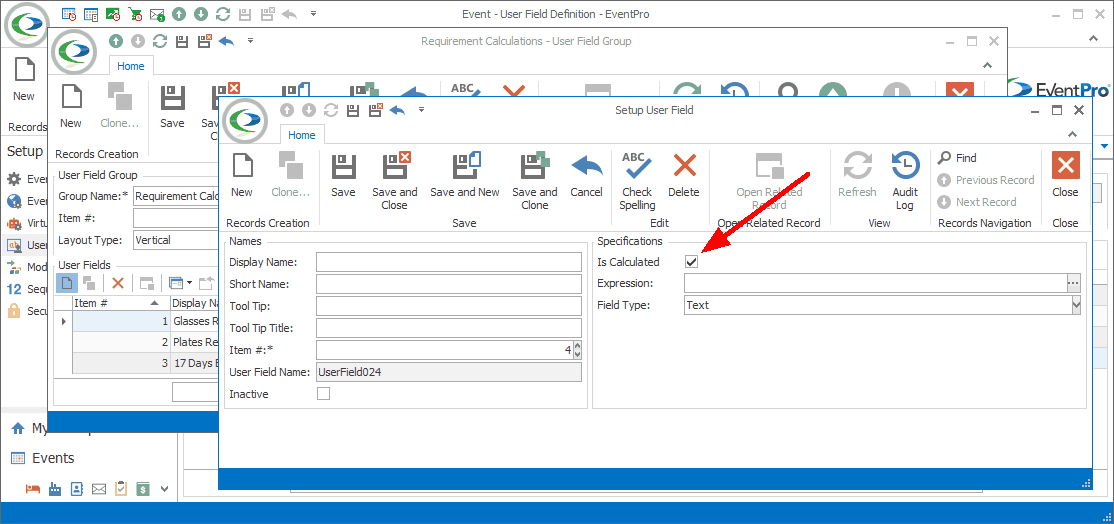The height and width of the screenshot is (524, 1114).
Task: Sort by Item # column header
Action: pos(121,303)
